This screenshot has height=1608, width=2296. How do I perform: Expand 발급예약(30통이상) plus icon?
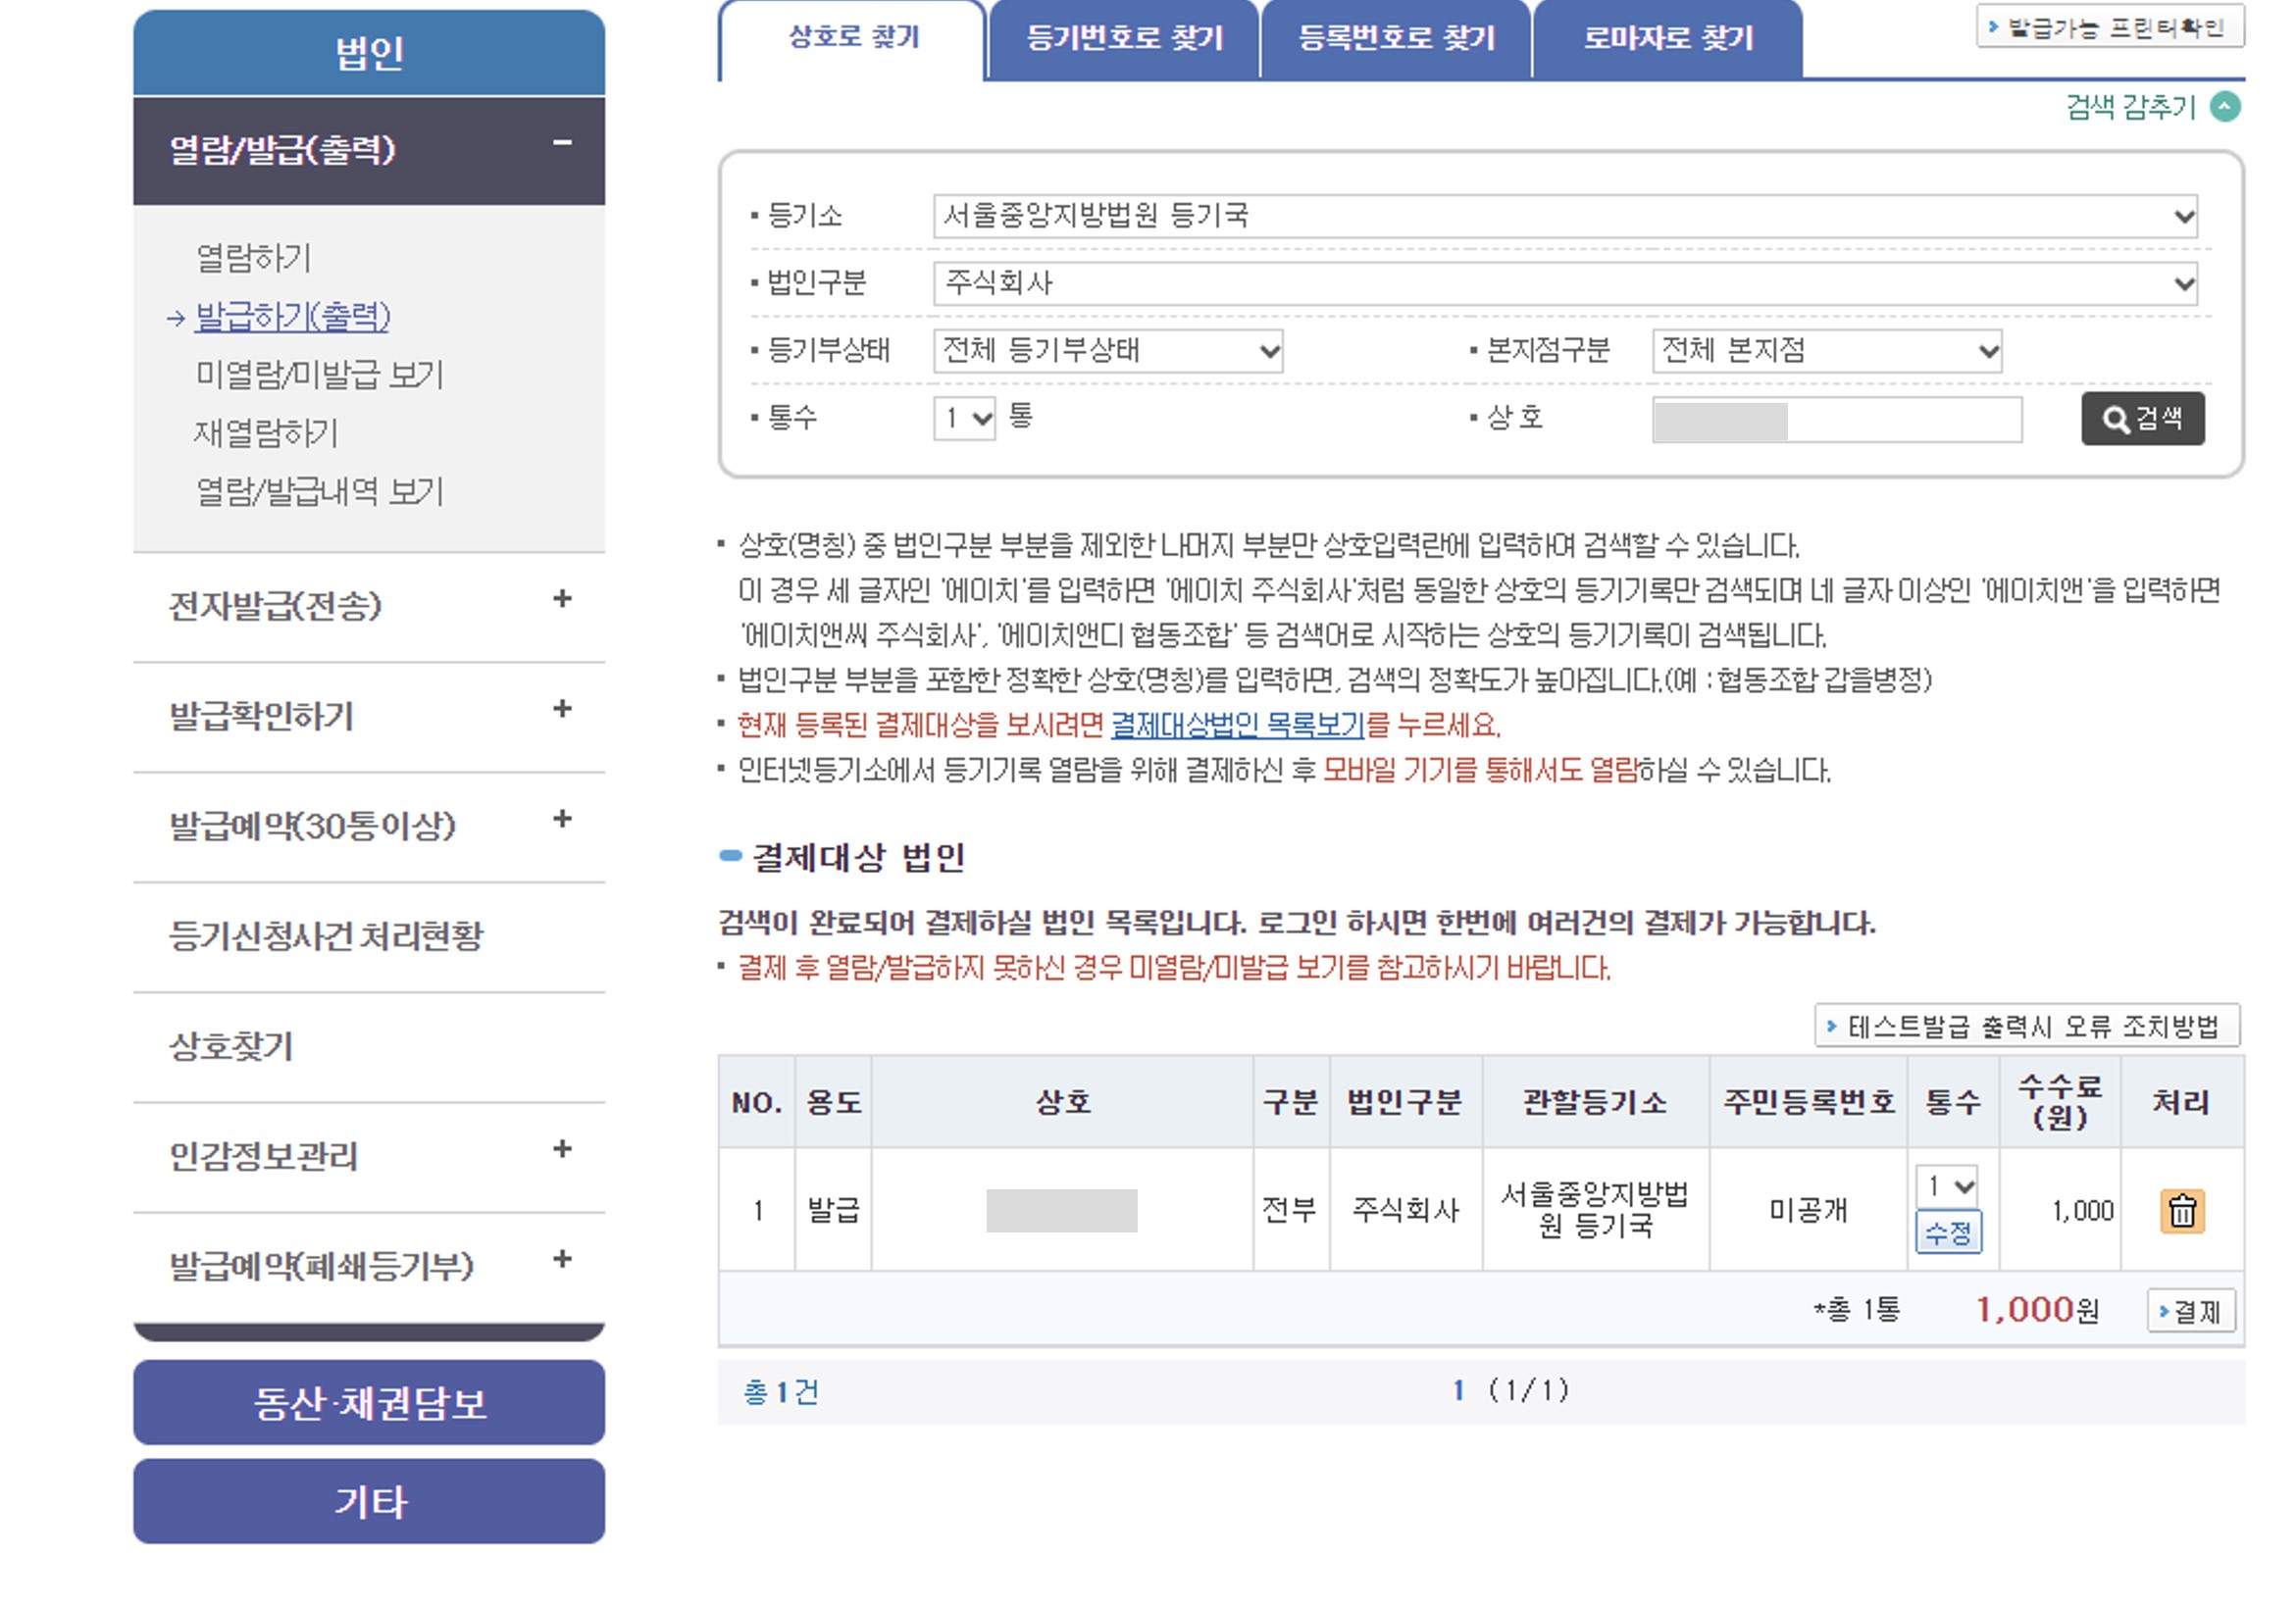pos(562,819)
